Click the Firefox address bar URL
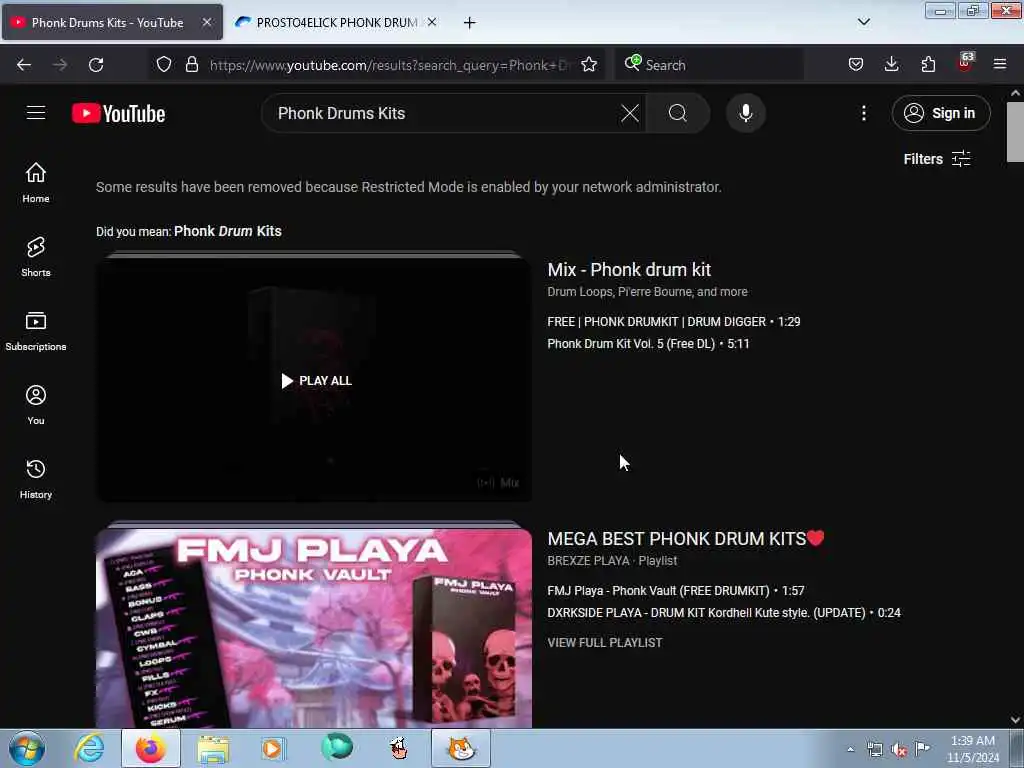The image size is (1024, 768). pos(389,65)
